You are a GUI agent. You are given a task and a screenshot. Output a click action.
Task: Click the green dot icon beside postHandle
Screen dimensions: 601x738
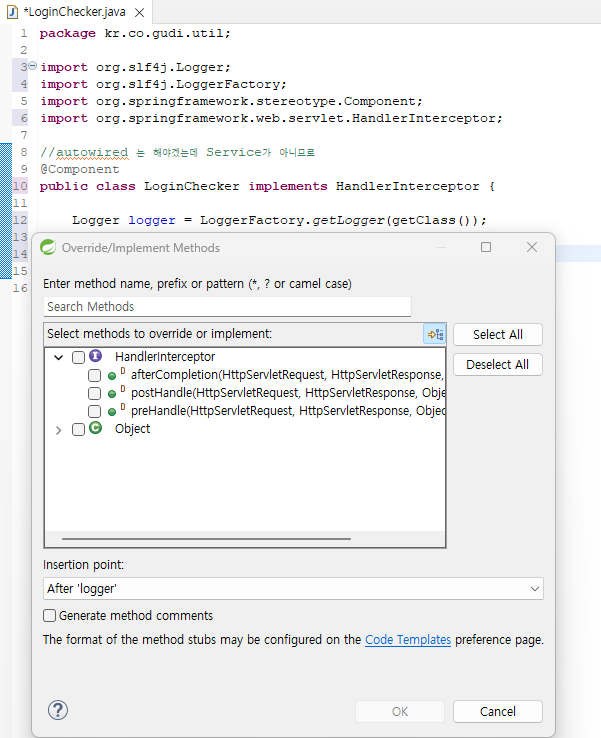(x=112, y=394)
